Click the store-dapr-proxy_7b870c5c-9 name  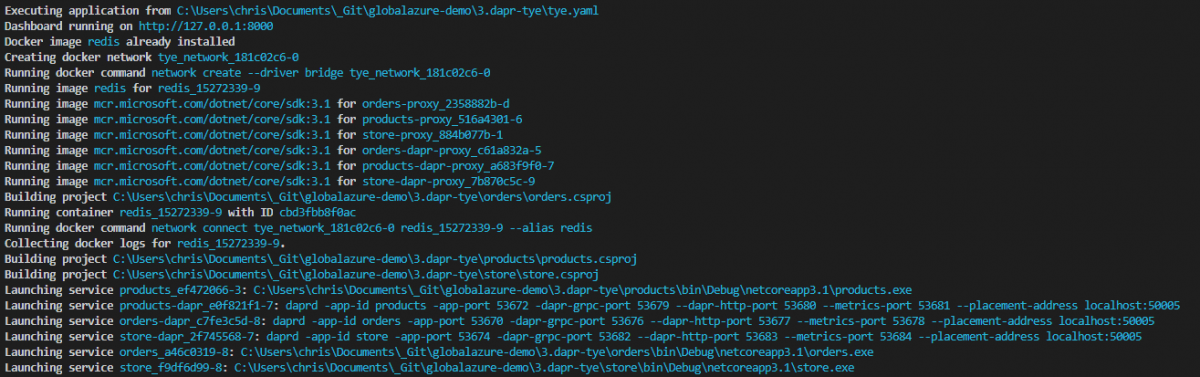point(449,182)
